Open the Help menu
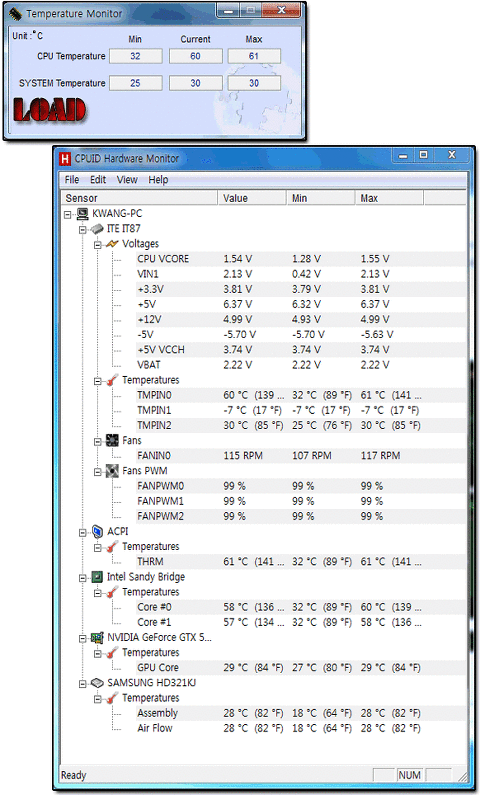Image resolution: width=480 pixels, height=795 pixels. (x=158, y=179)
